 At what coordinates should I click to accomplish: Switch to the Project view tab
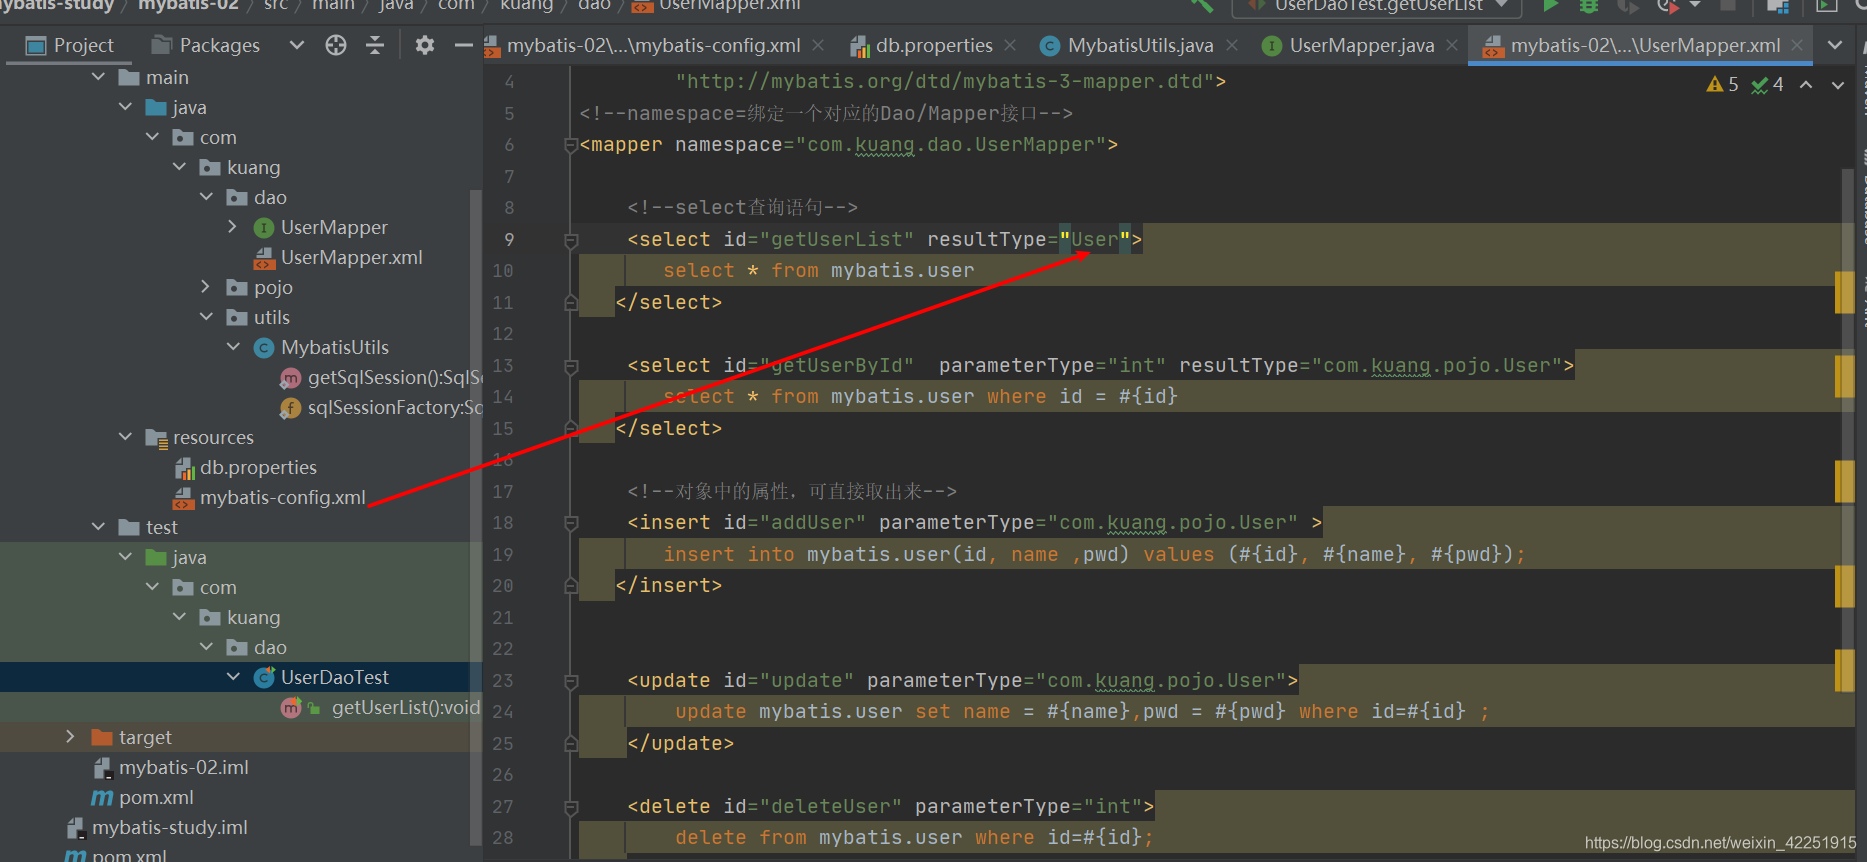click(70, 45)
